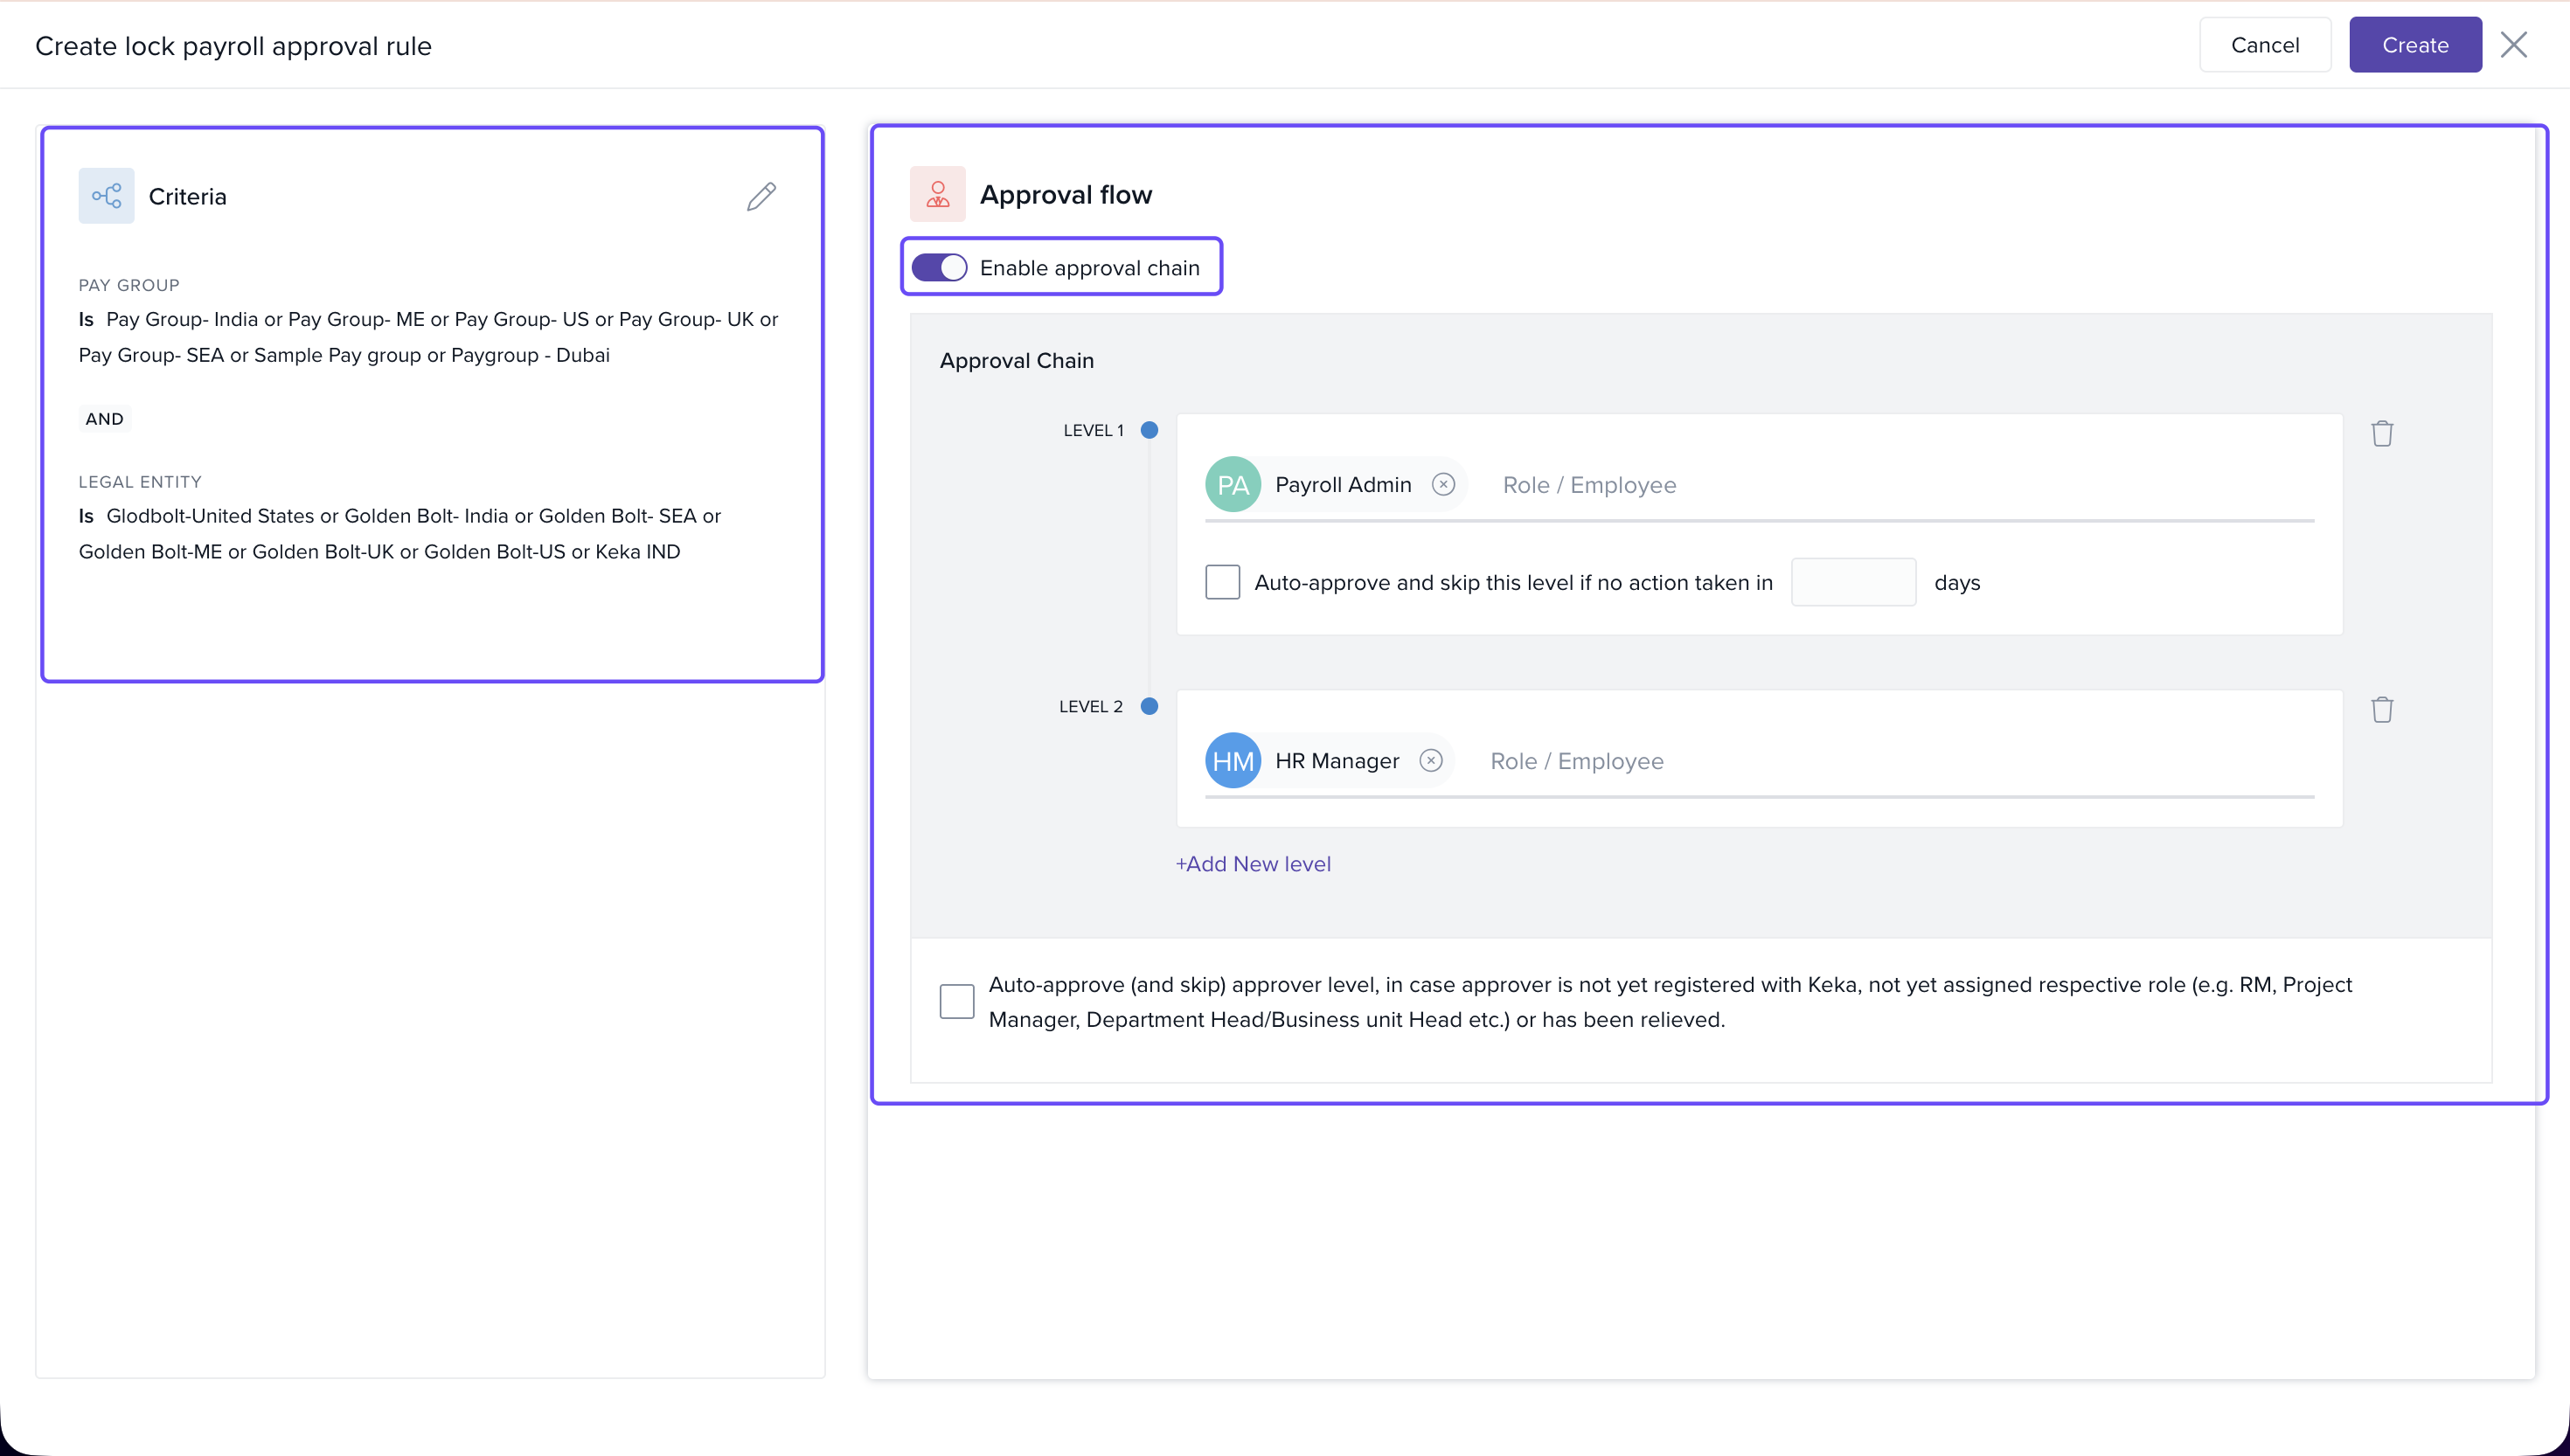Check auto-approve after no action days box
The image size is (2570, 1456).
[1222, 582]
